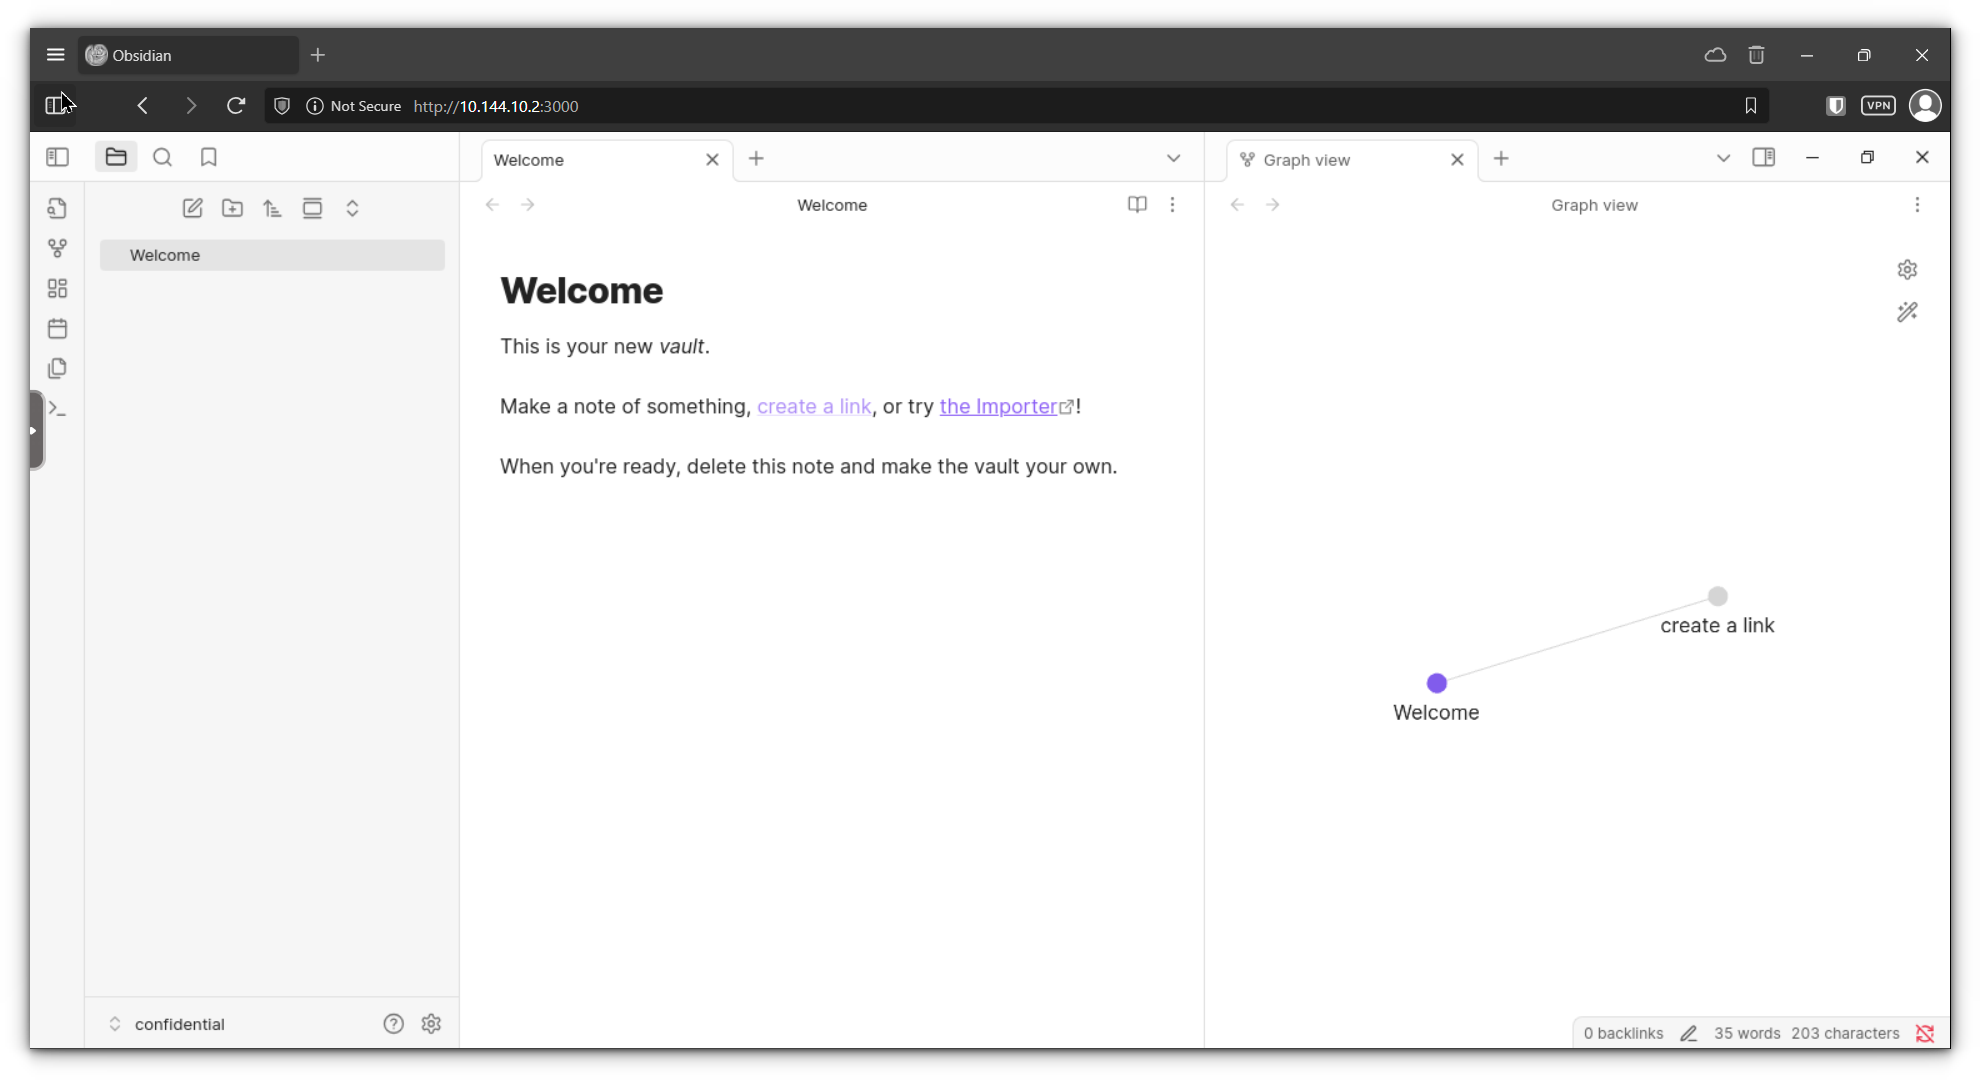Bookmark this page in browser
Viewport: 1981px width, 1081px height.
pyautogui.click(x=1750, y=106)
